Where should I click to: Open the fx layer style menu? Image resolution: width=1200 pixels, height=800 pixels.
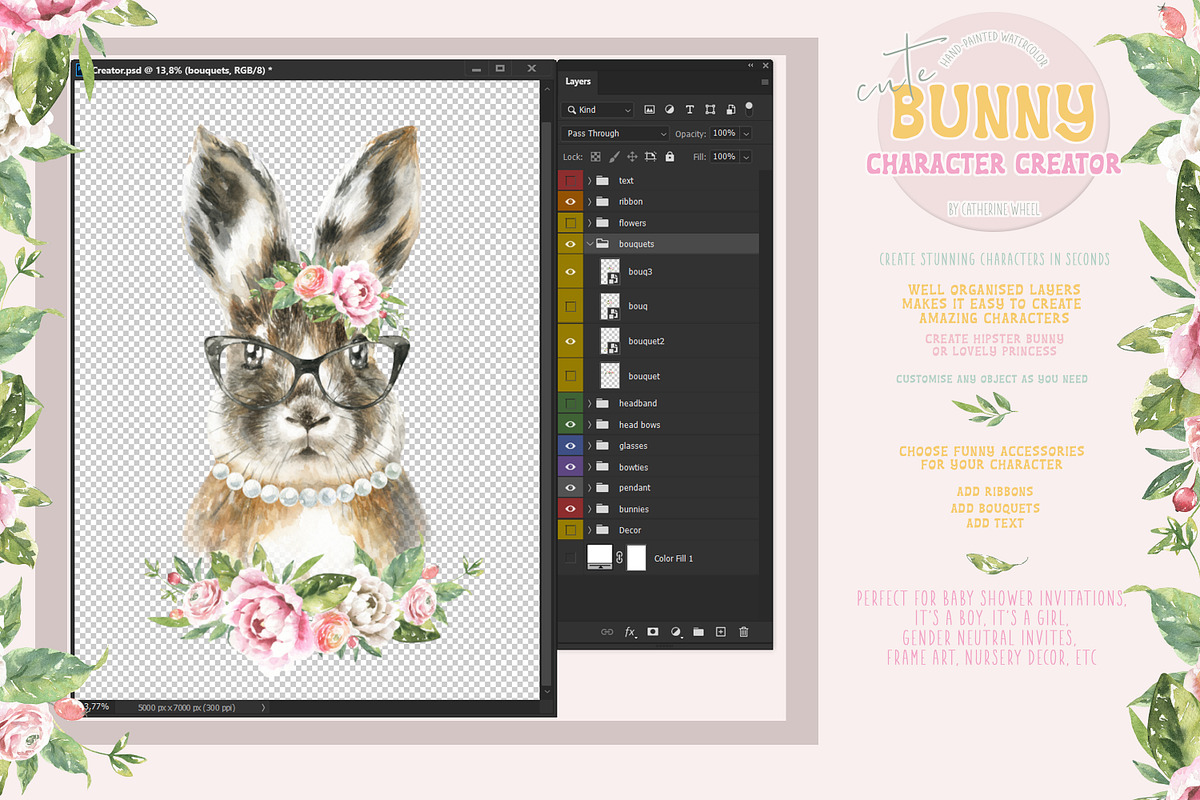(630, 632)
